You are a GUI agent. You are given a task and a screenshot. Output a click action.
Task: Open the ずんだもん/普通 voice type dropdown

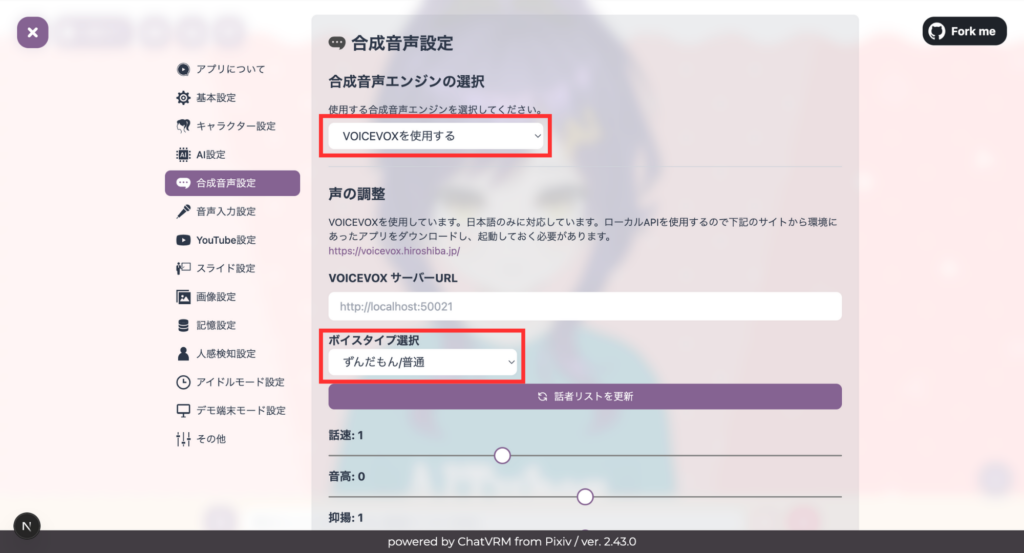pyautogui.click(x=423, y=362)
